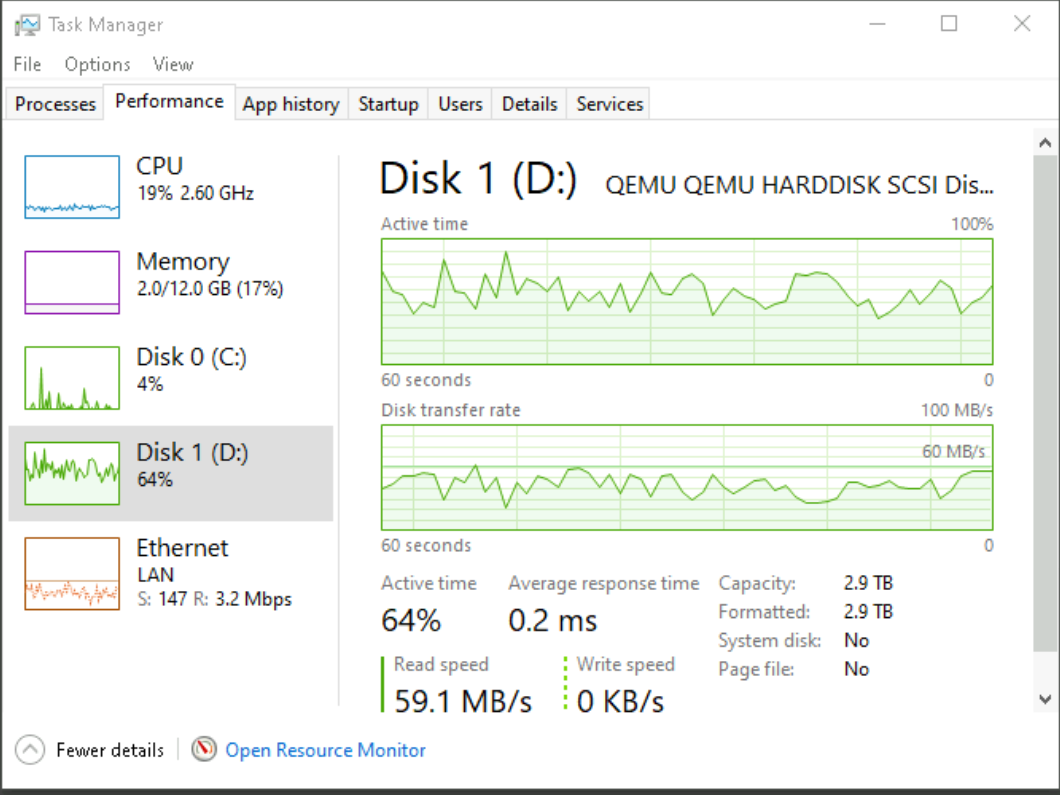
Task: Switch to the Processes tab
Action: point(55,104)
